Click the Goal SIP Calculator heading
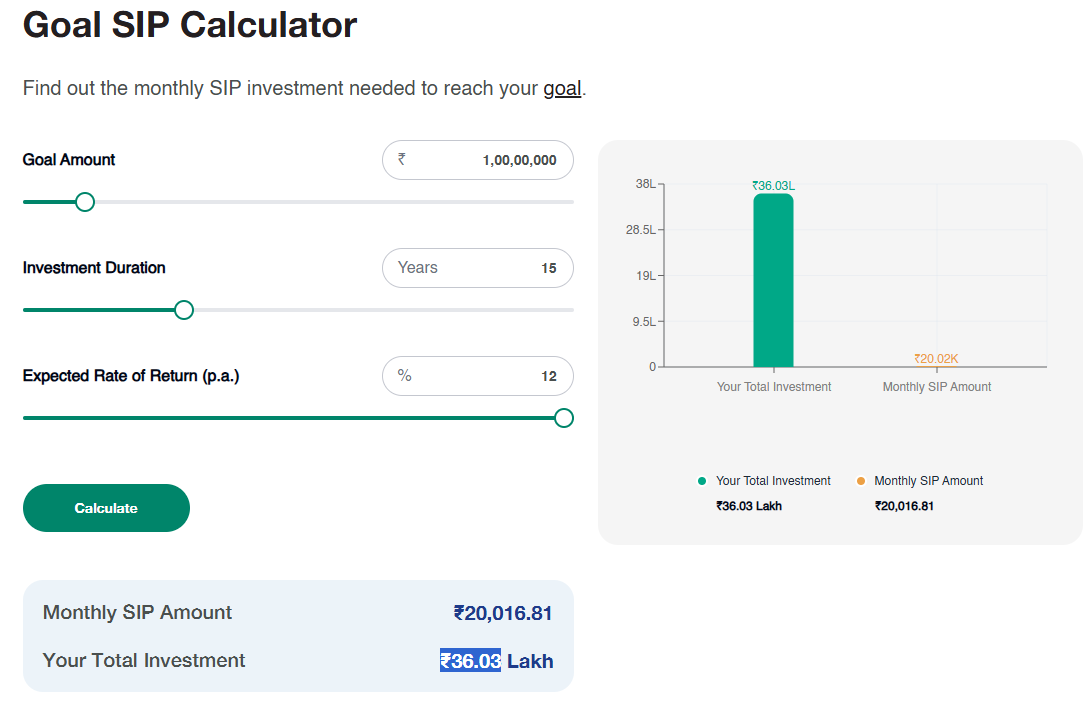 click(x=190, y=25)
